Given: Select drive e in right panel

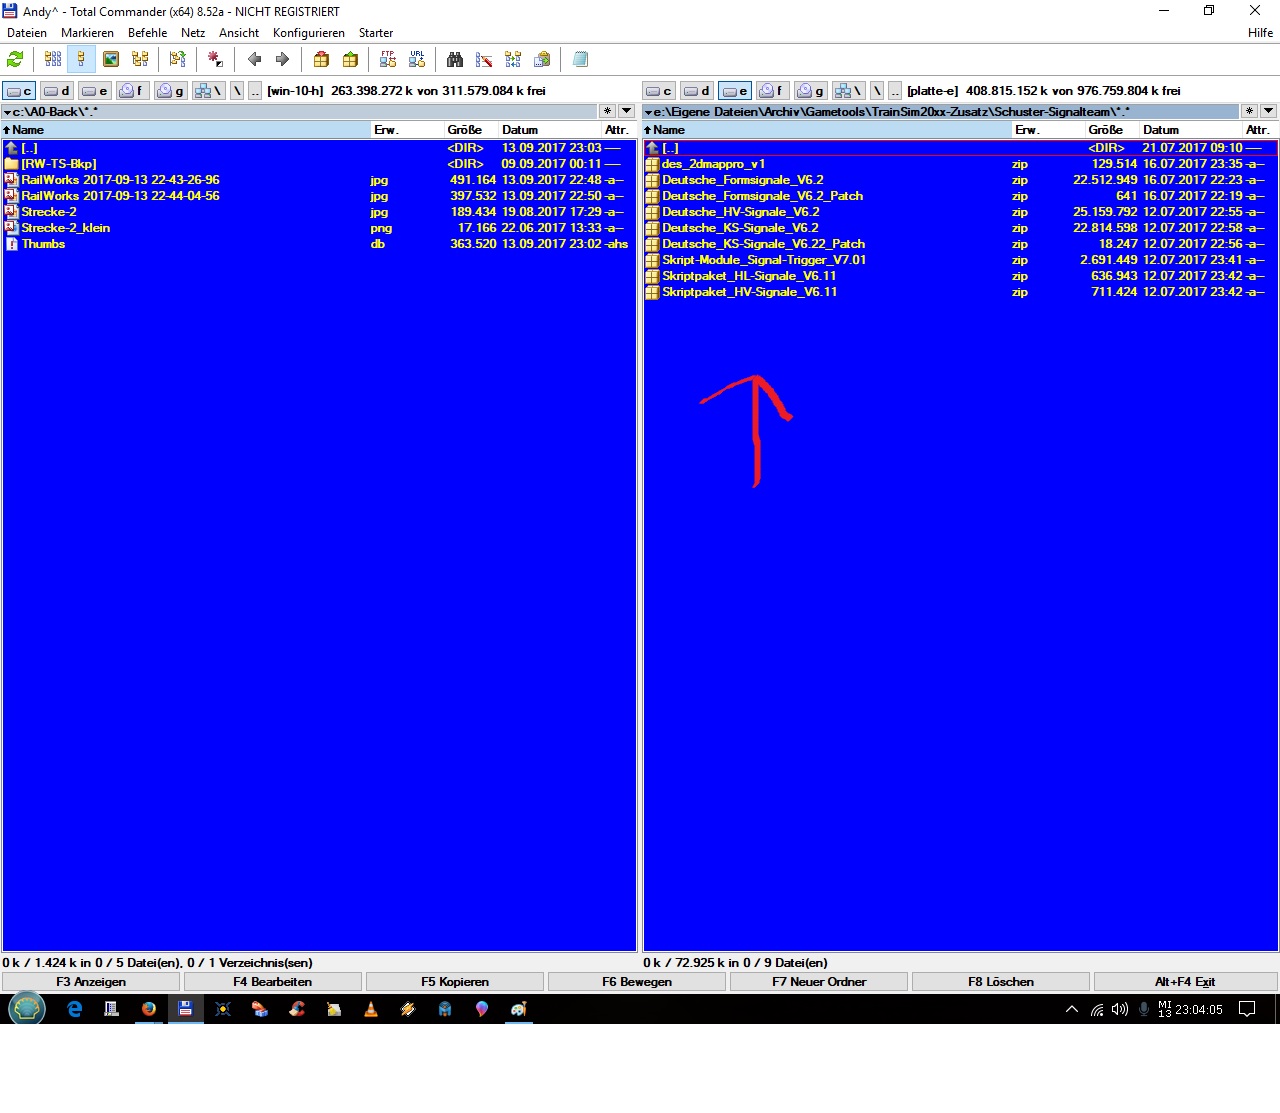Looking at the screenshot, I should 735,91.
